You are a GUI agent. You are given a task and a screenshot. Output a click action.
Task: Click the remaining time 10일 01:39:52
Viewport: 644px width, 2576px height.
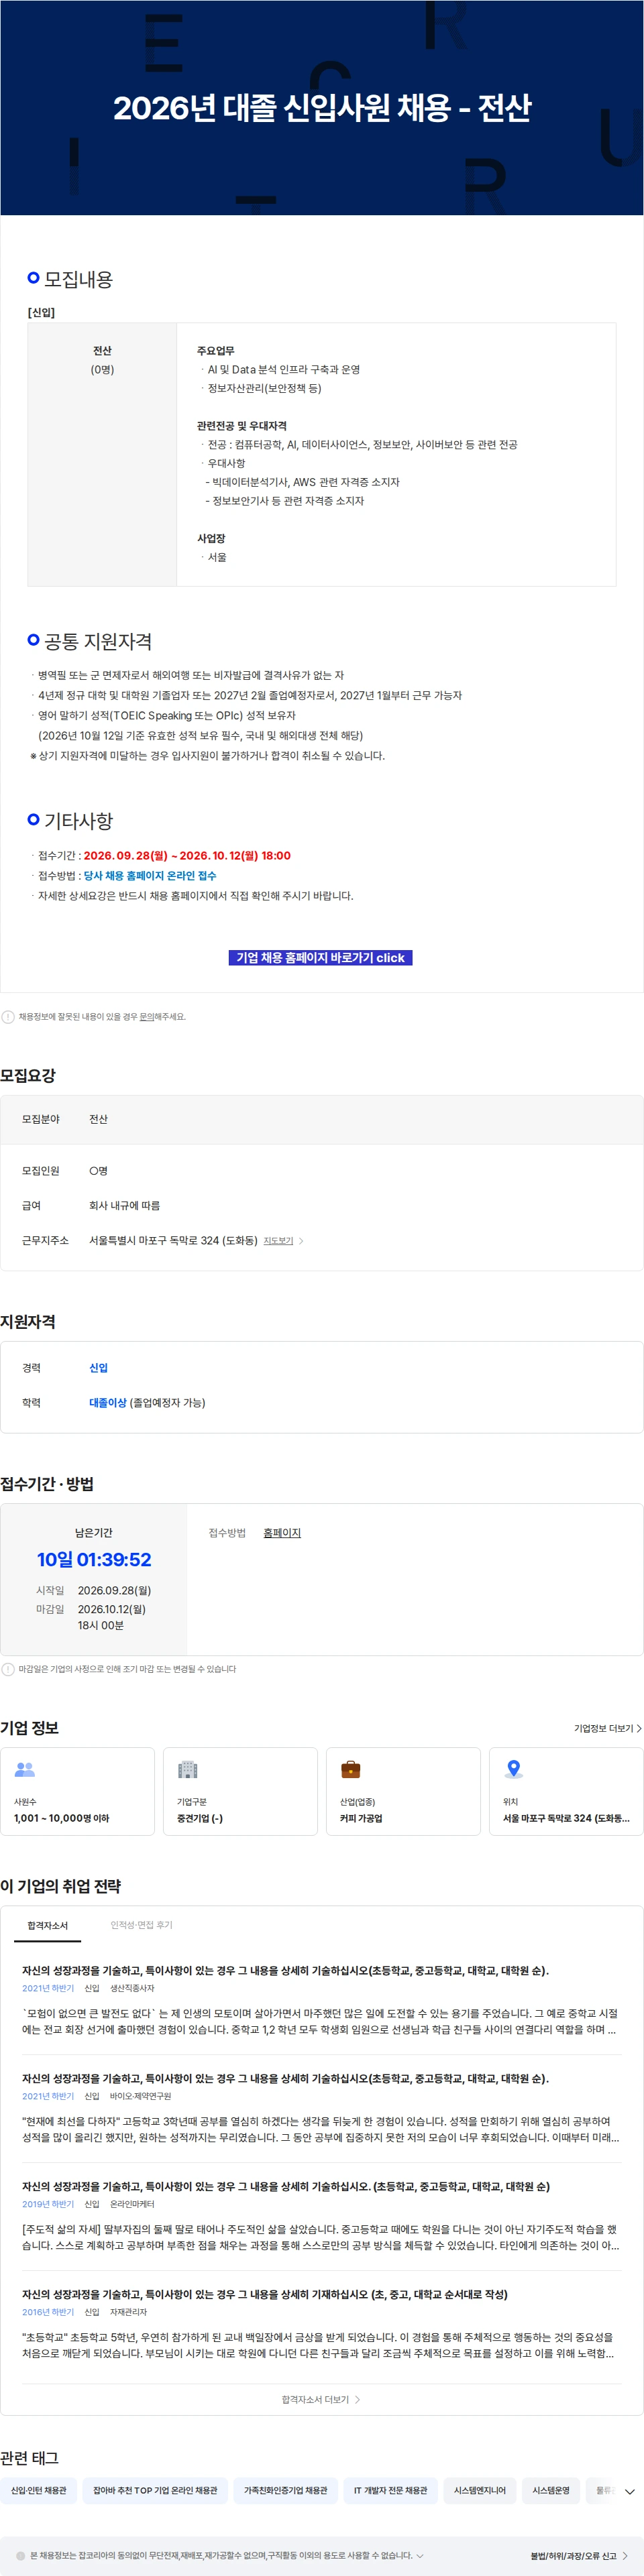pos(94,1559)
